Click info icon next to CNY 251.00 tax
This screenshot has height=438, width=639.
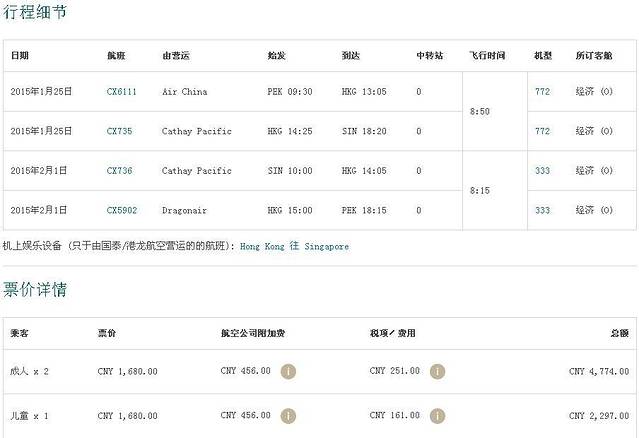tap(437, 371)
